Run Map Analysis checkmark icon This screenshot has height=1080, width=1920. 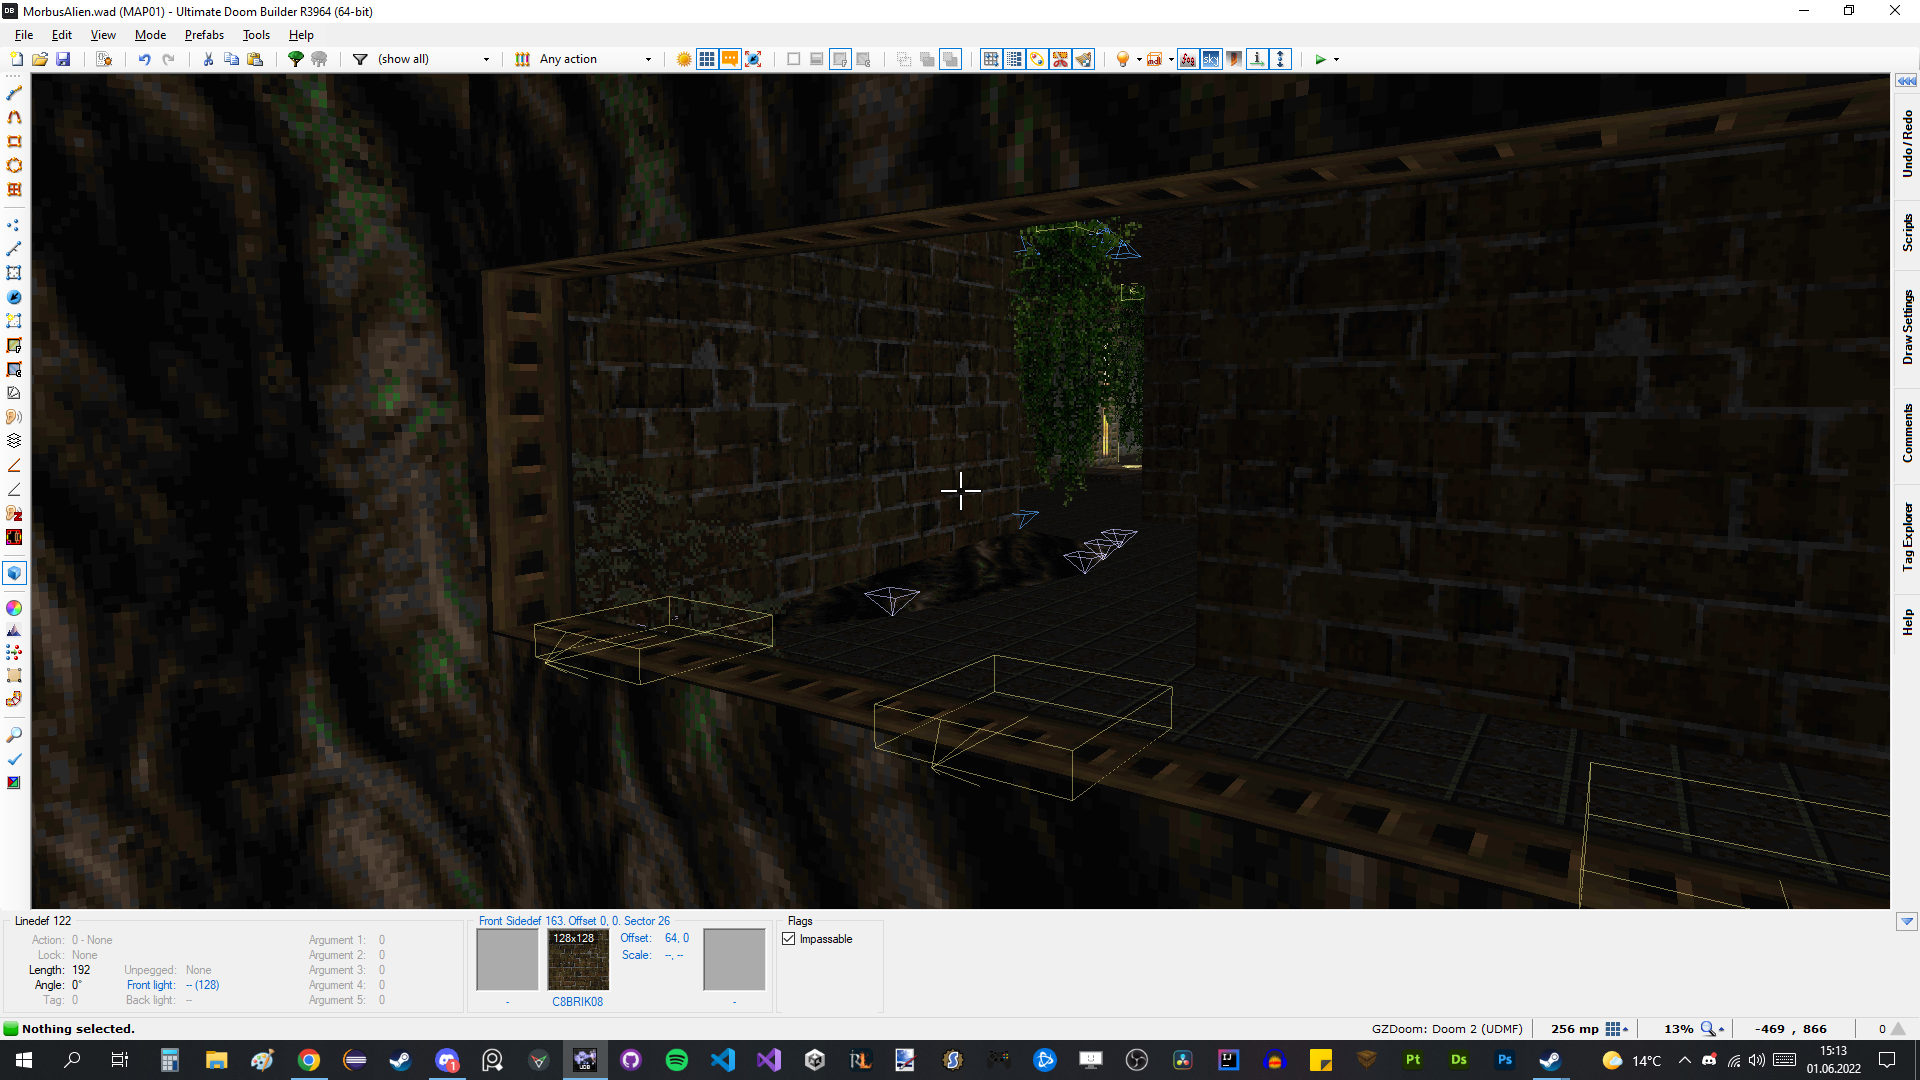tap(14, 759)
